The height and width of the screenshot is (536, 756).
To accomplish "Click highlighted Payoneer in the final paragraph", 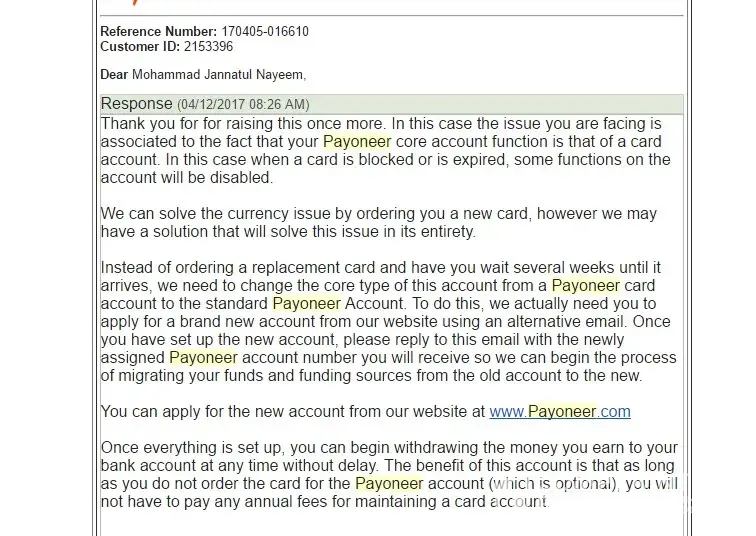I will point(389,484).
